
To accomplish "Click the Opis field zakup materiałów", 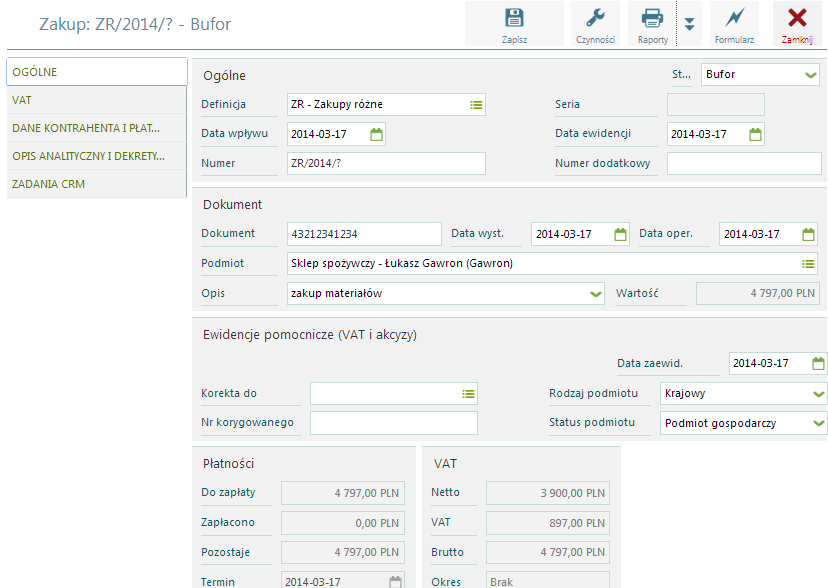I will click(x=446, y=293).
